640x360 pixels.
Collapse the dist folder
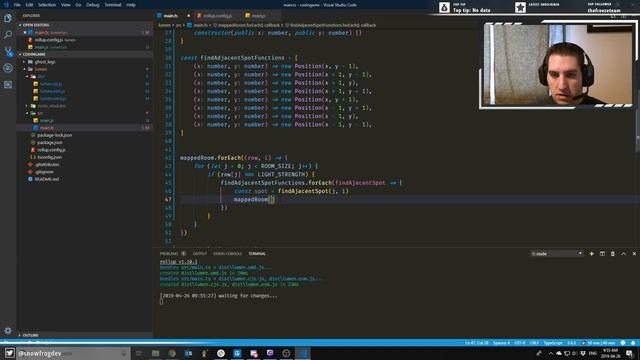tap(41, 76)
